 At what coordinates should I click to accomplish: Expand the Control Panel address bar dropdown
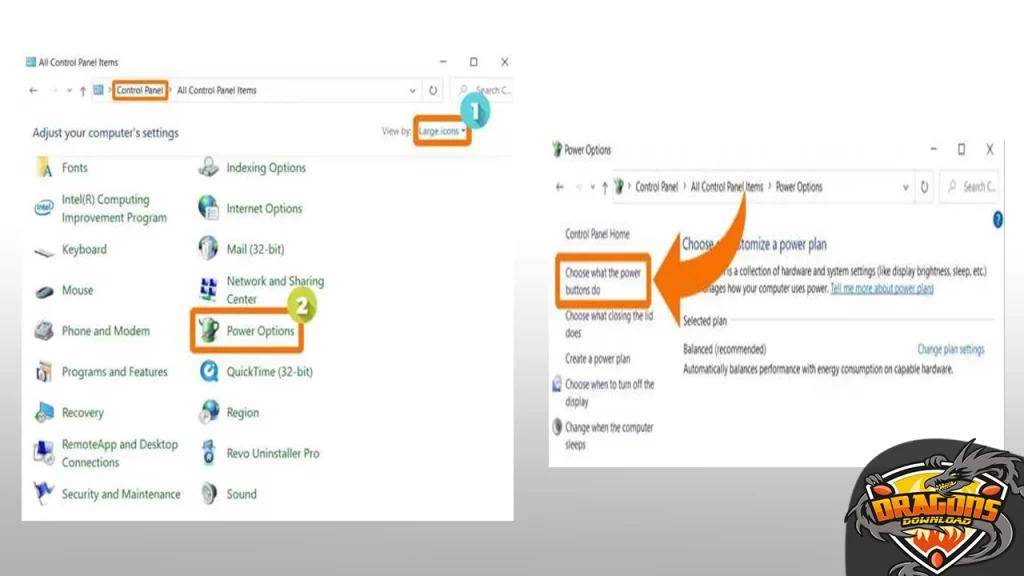(x=412, y=90)
